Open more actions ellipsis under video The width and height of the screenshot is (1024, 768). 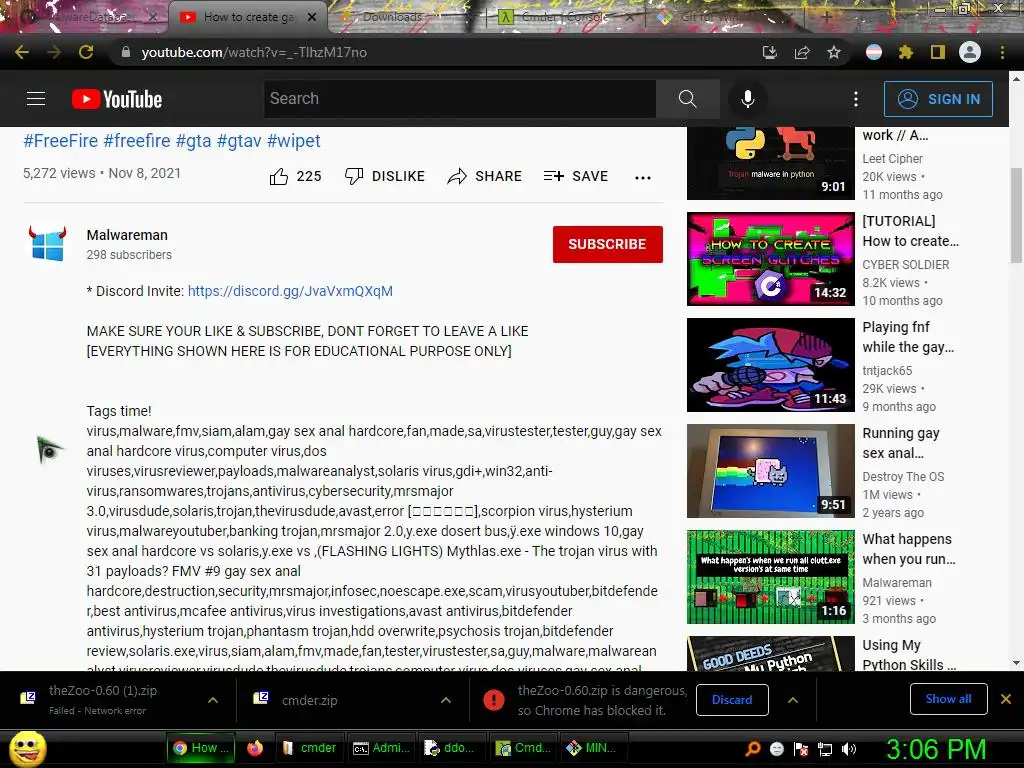[643, 178]
